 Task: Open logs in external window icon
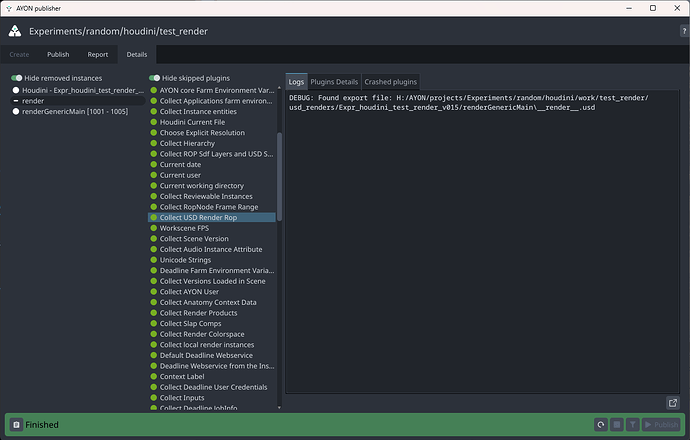[673, 402]
